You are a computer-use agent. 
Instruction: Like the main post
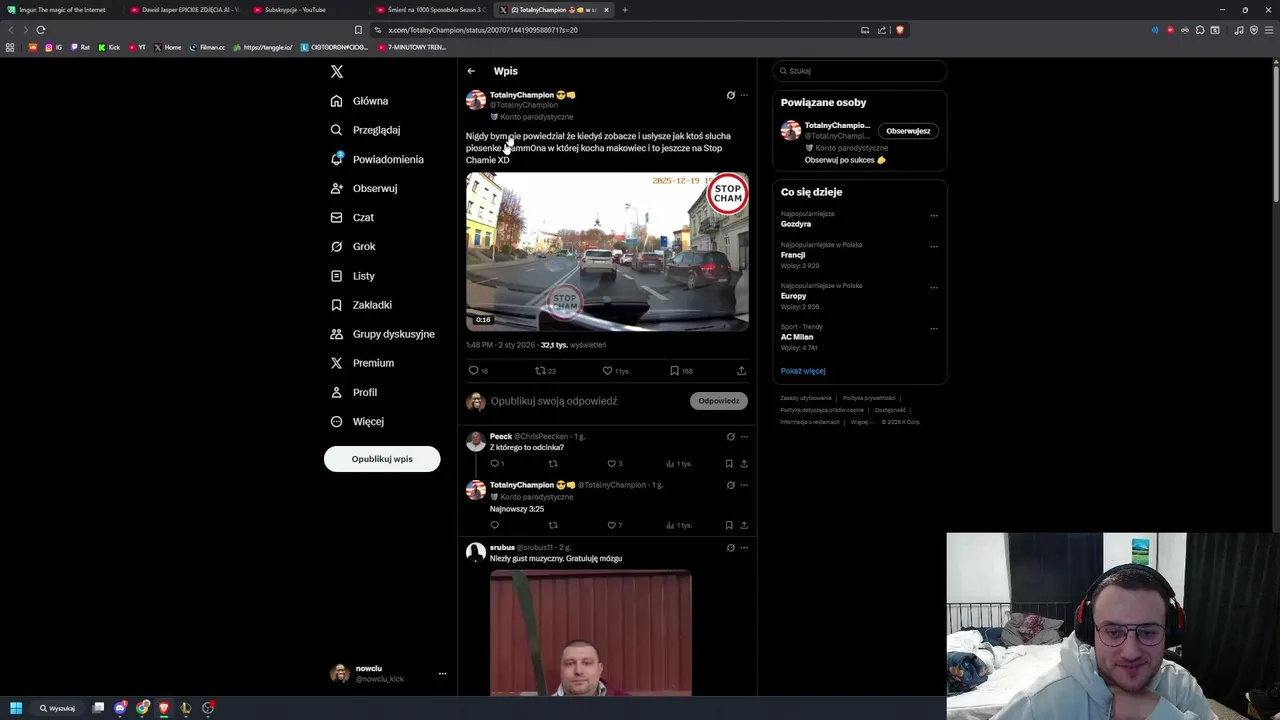[x=607, y=371]
